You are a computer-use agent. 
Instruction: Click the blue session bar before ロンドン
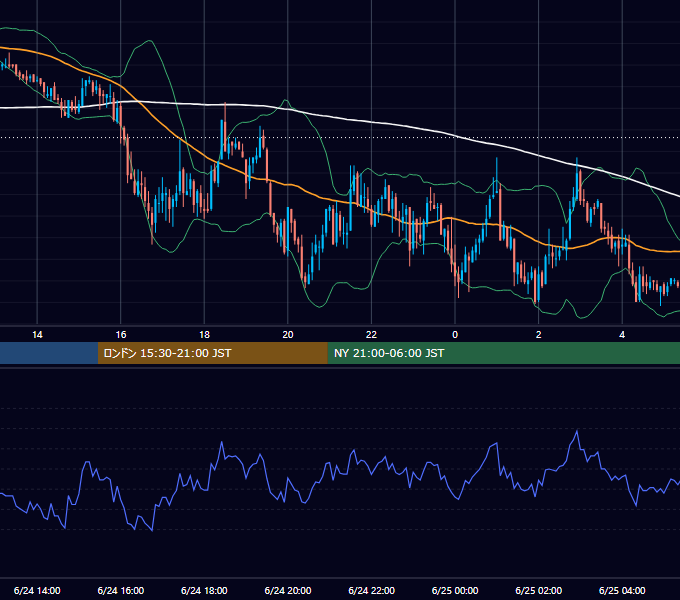(x=49, y=353)
